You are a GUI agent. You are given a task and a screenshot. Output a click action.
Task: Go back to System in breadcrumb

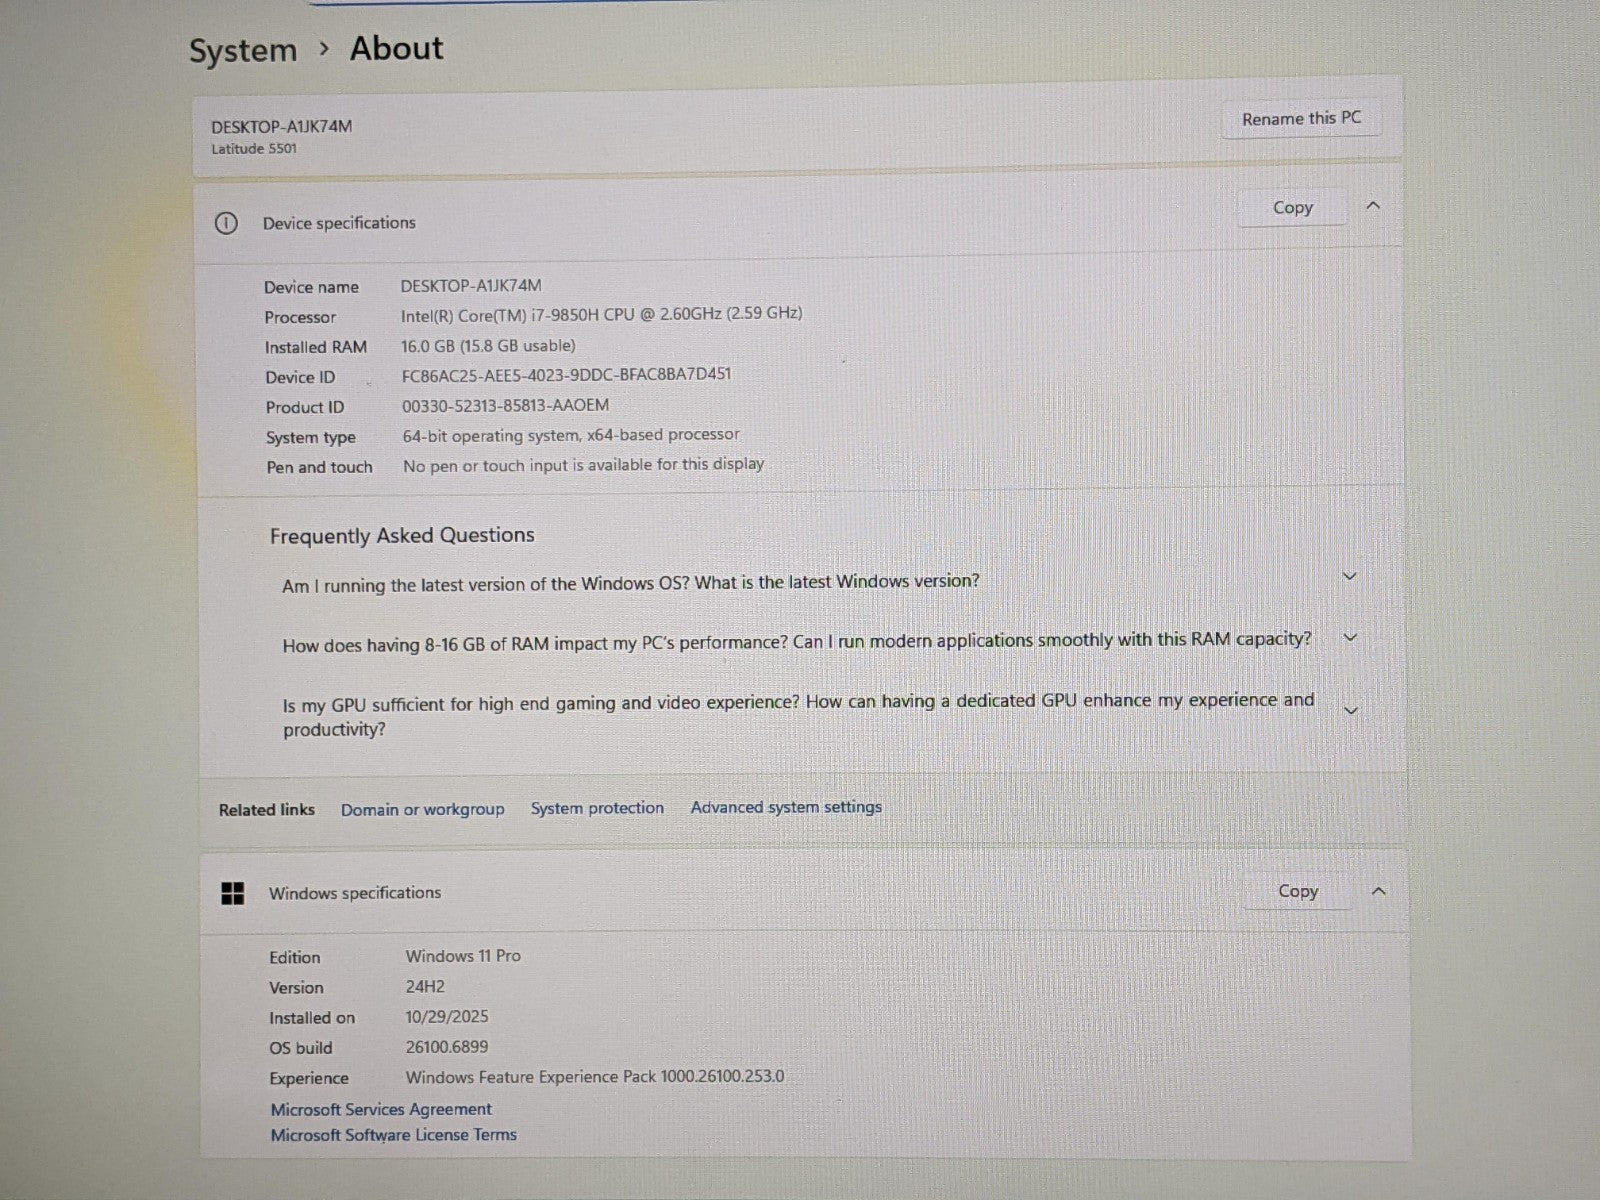(243, 50)
